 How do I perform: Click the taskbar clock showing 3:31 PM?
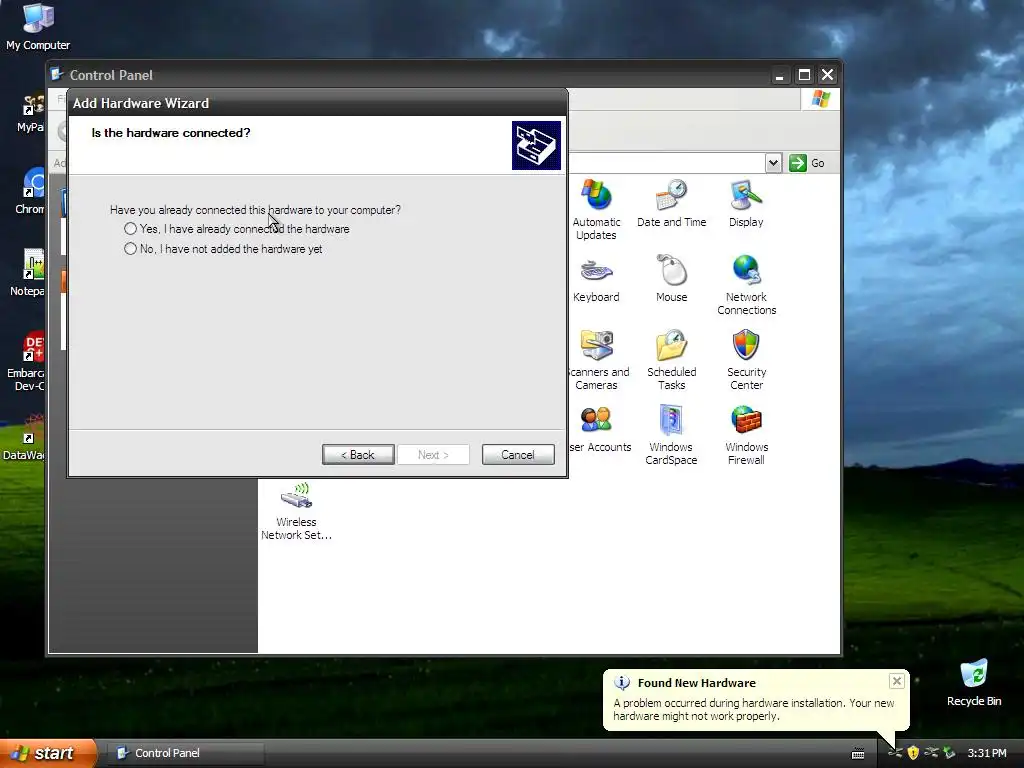tap(987, 753)
